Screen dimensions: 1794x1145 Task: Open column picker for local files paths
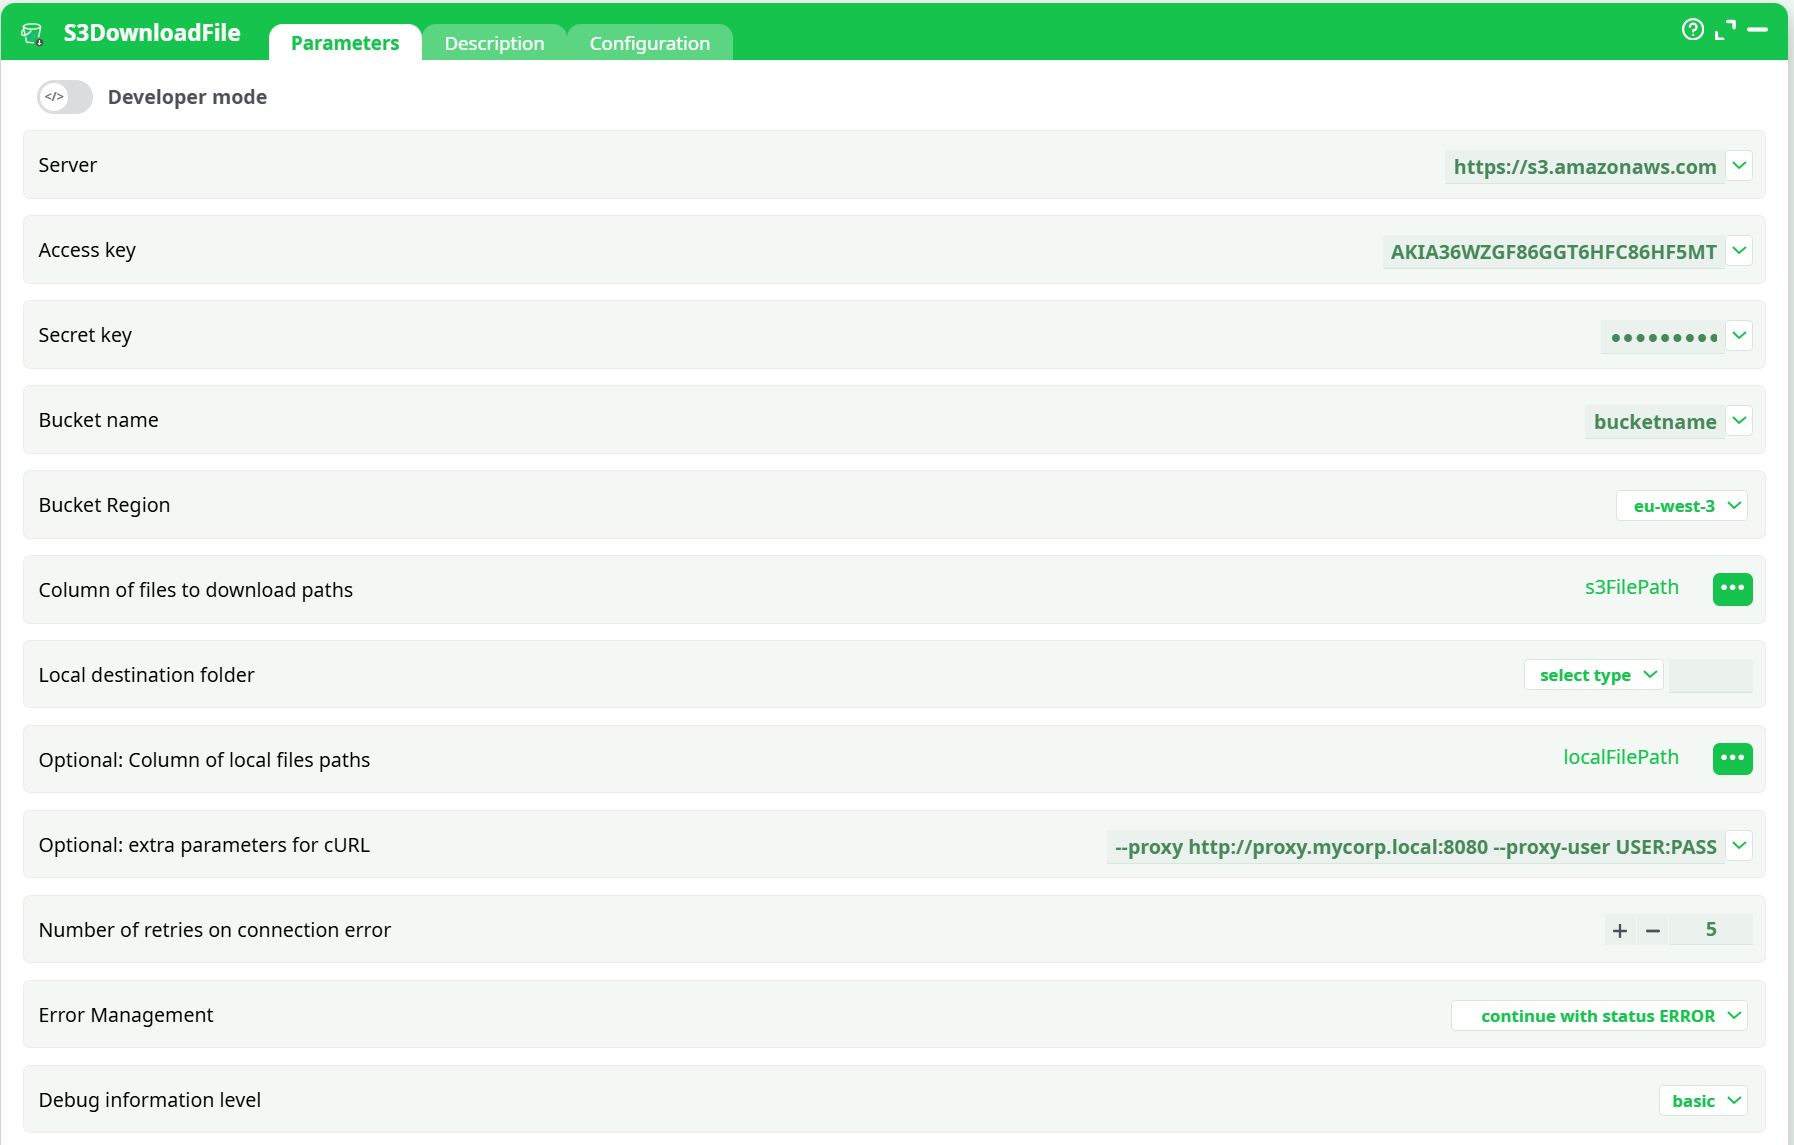click(1732, 759)
